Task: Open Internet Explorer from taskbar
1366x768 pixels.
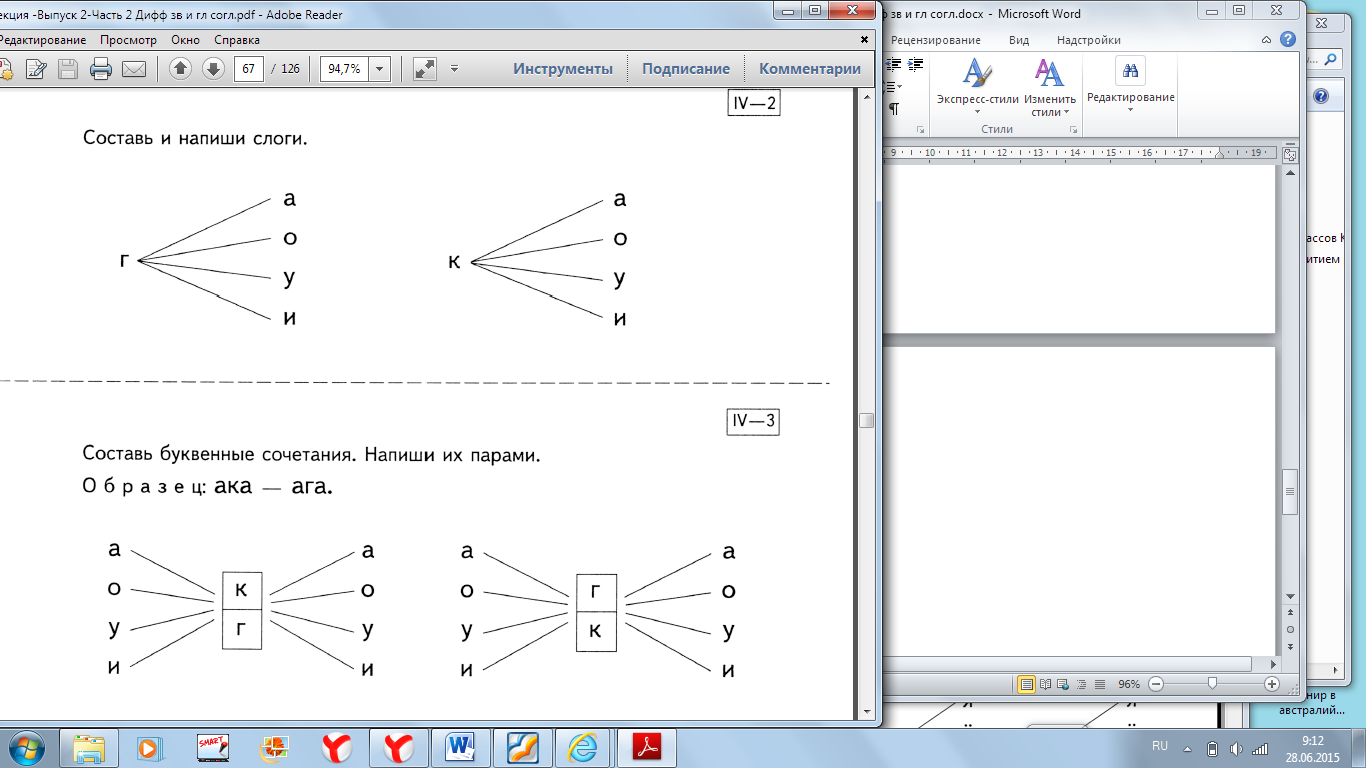Action: [583, 747]
